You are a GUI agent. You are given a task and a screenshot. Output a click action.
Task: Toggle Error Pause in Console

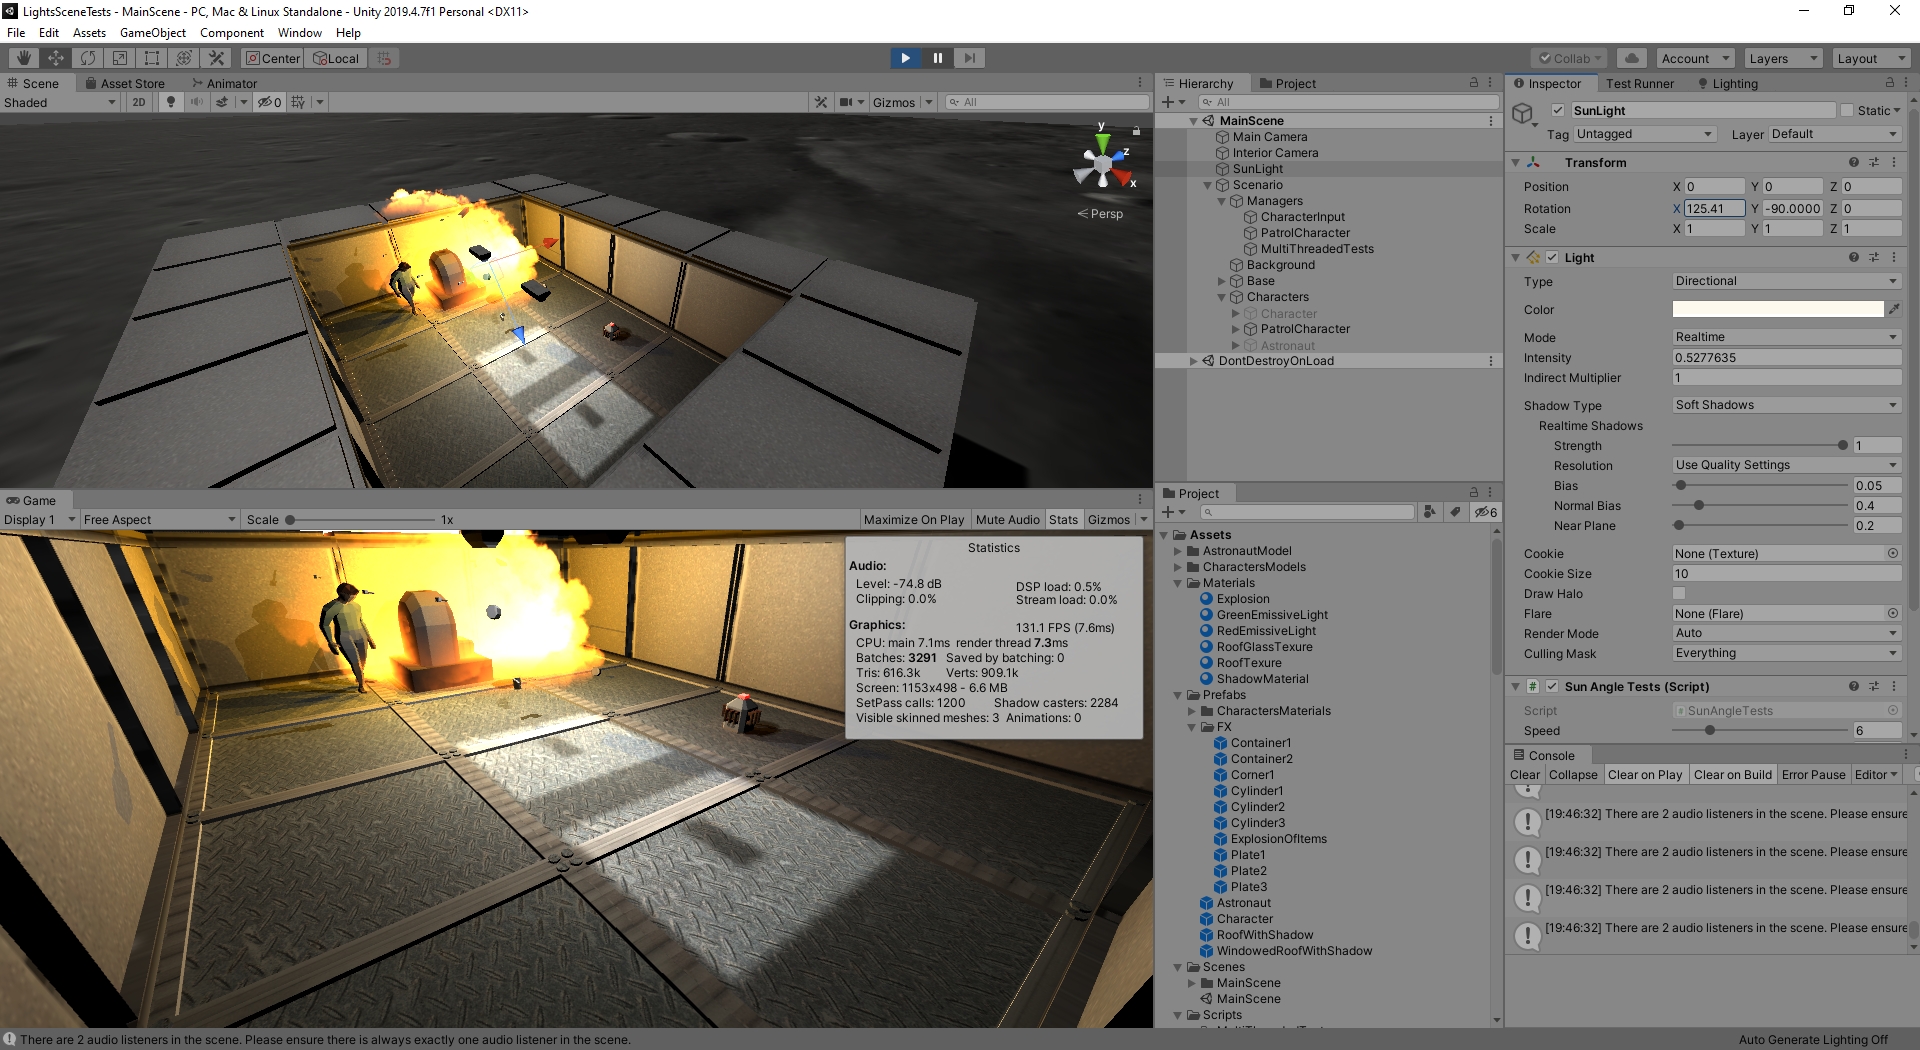1814,774
